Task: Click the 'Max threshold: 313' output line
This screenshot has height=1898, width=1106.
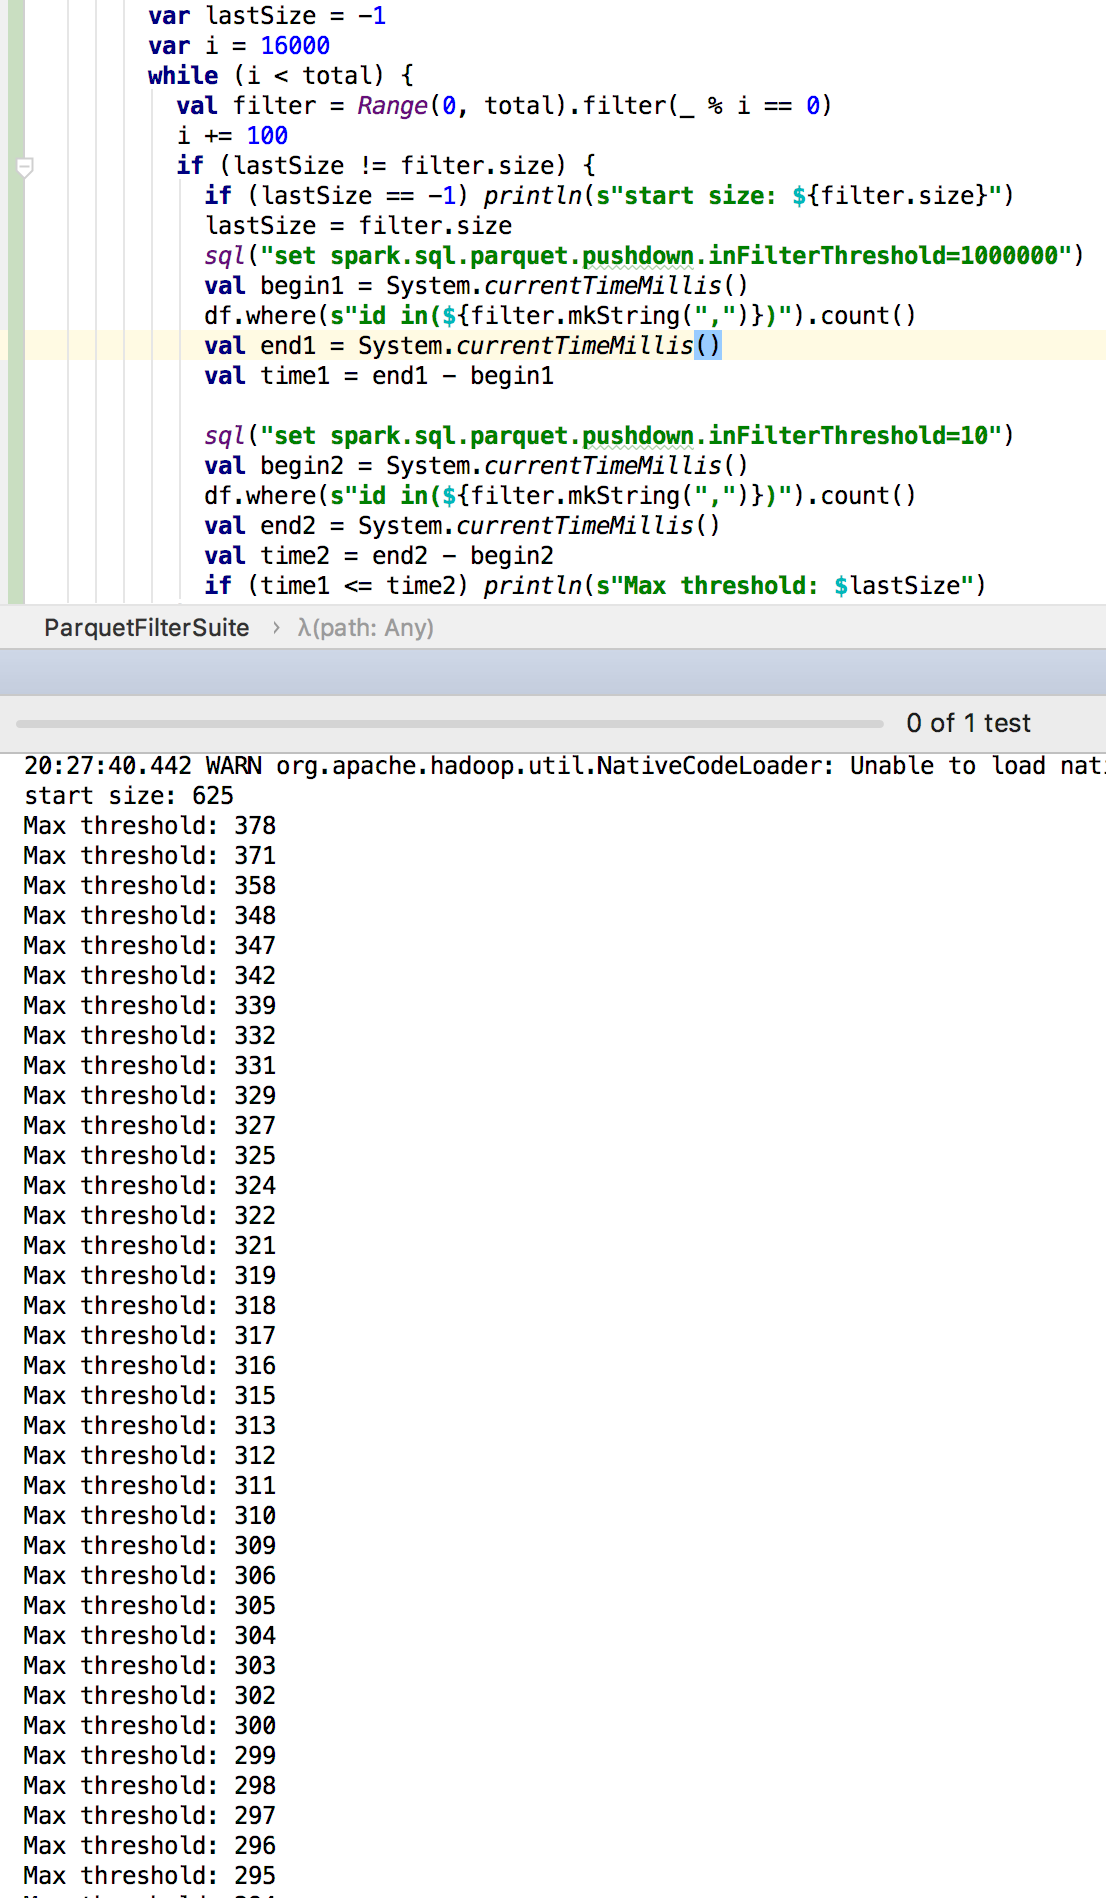Action: pyautogui.click(x=150, y=1426)
